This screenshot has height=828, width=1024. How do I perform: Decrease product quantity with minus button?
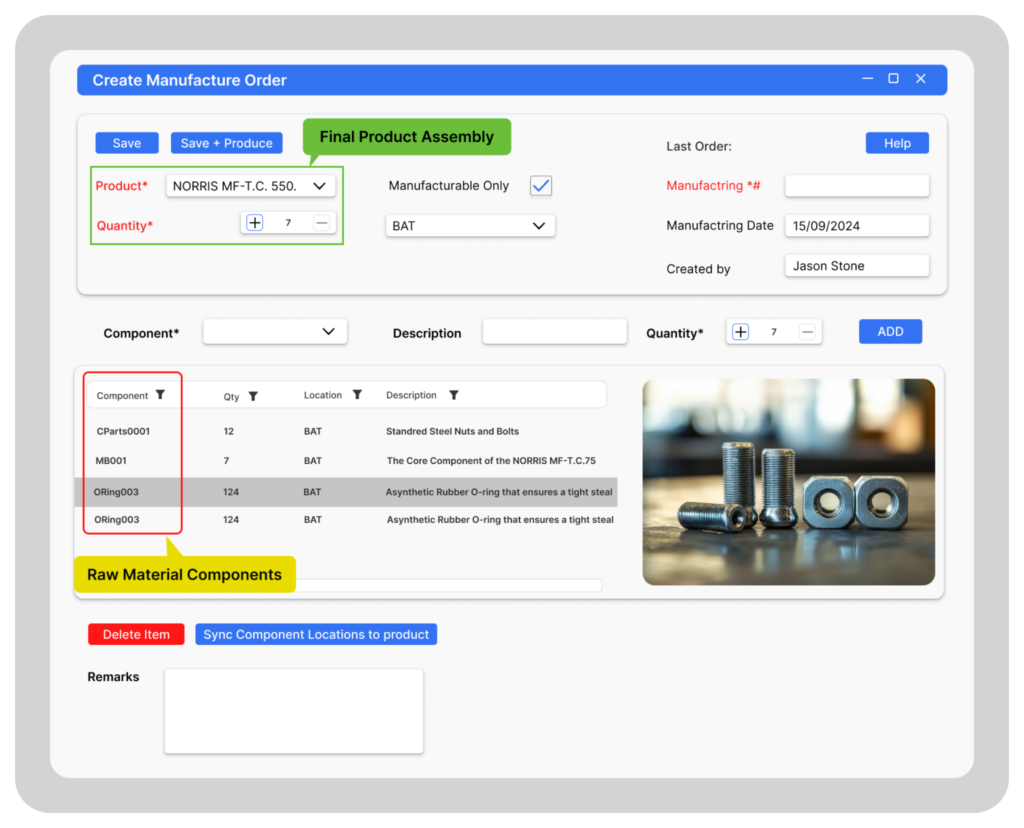tap(321, 223)
